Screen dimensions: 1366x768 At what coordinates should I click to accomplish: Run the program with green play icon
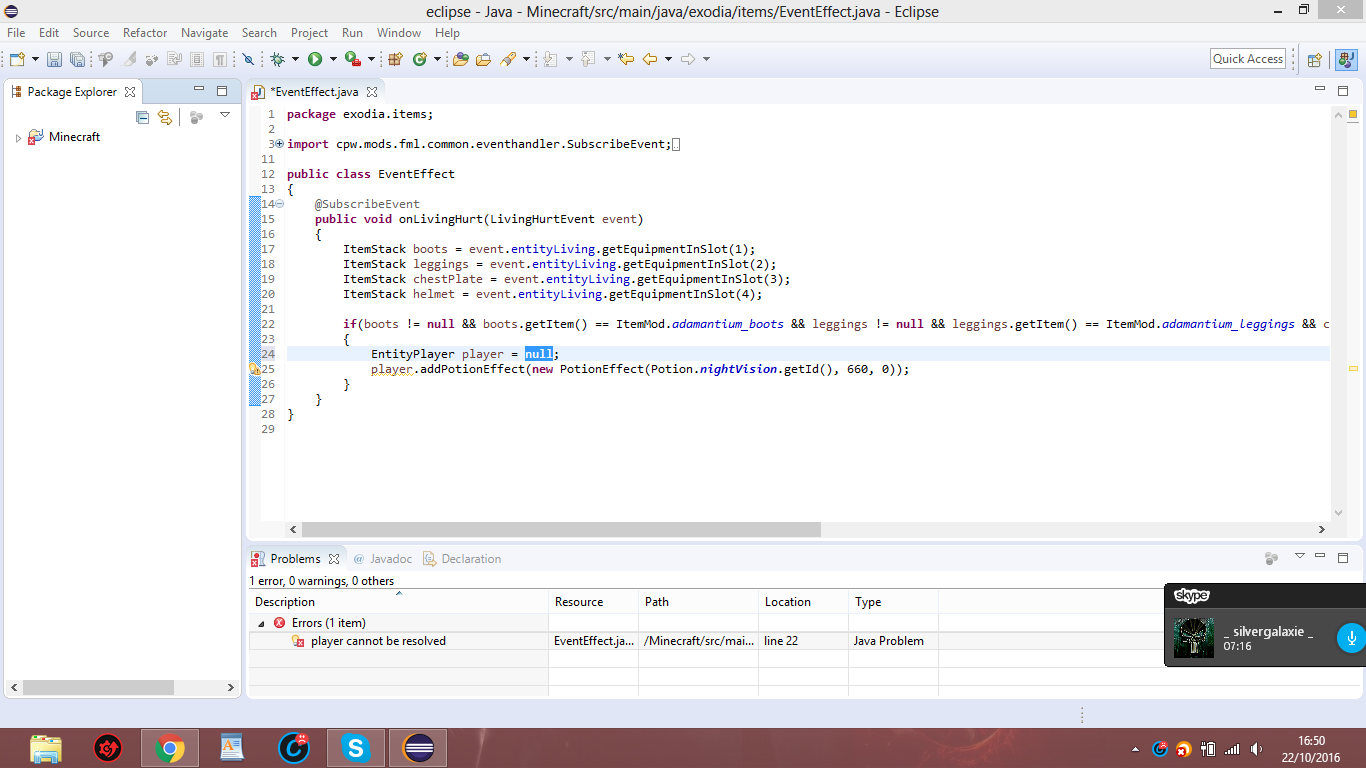tap(315, 60)
